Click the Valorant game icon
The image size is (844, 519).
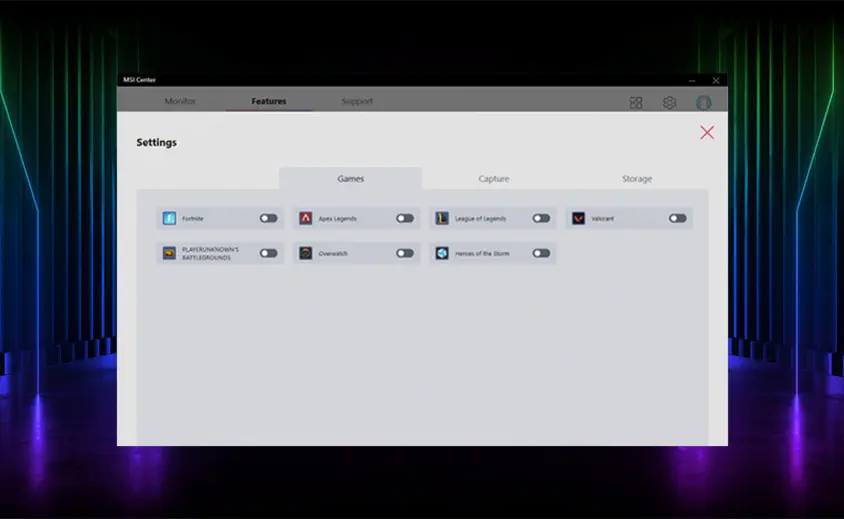[578, 218]
